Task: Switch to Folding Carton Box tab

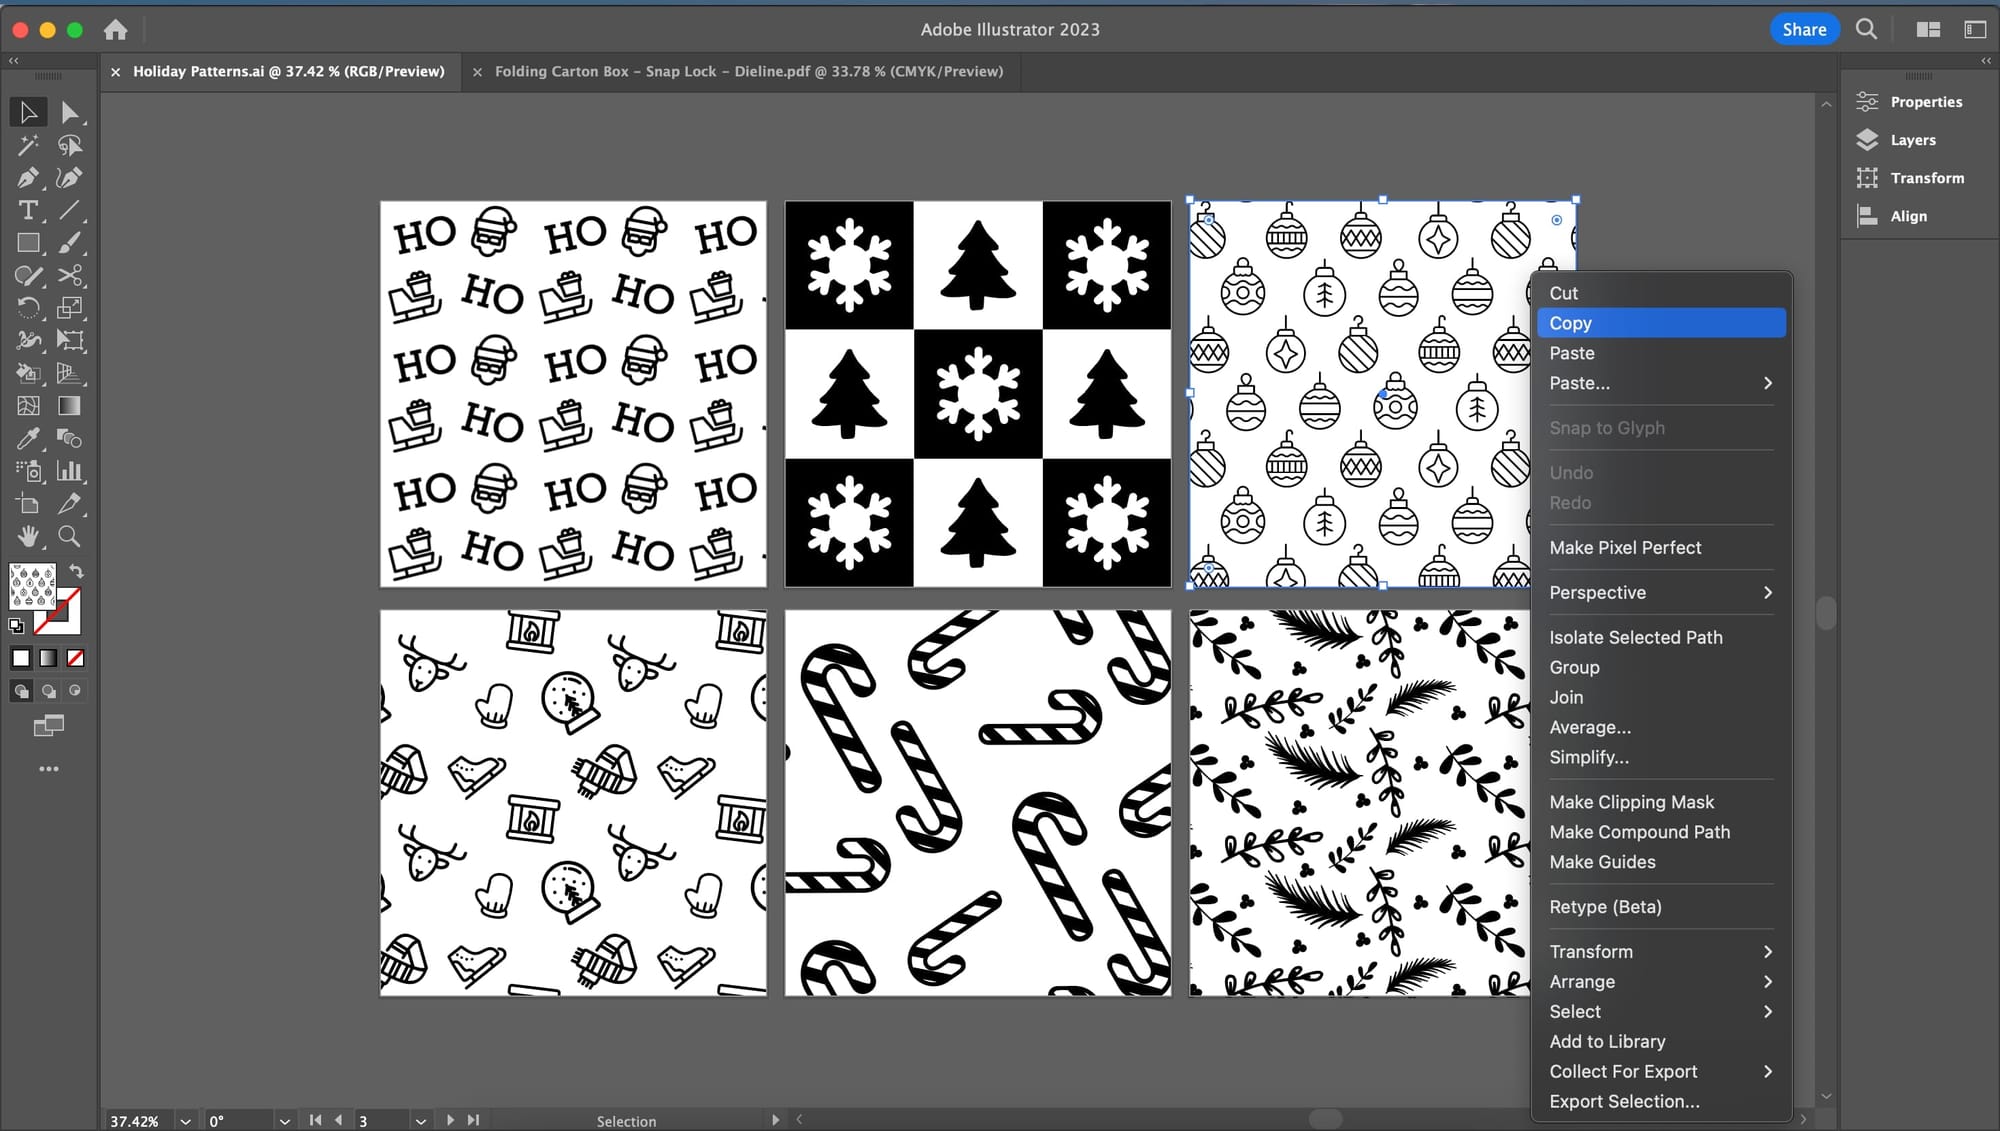Action: [748, 71]
